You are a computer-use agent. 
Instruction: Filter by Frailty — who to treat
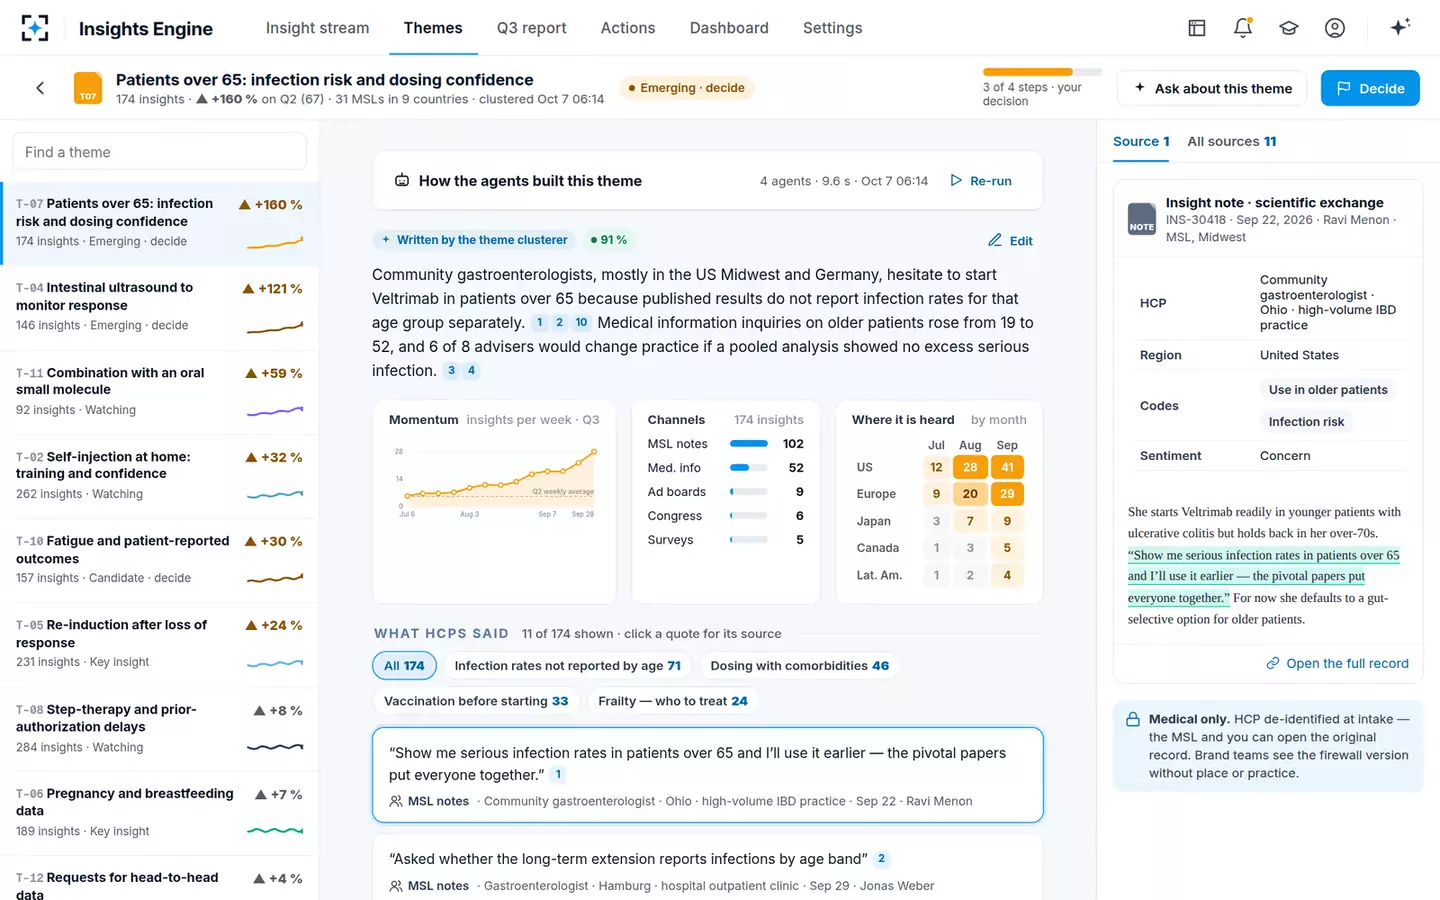click(672, 701)
